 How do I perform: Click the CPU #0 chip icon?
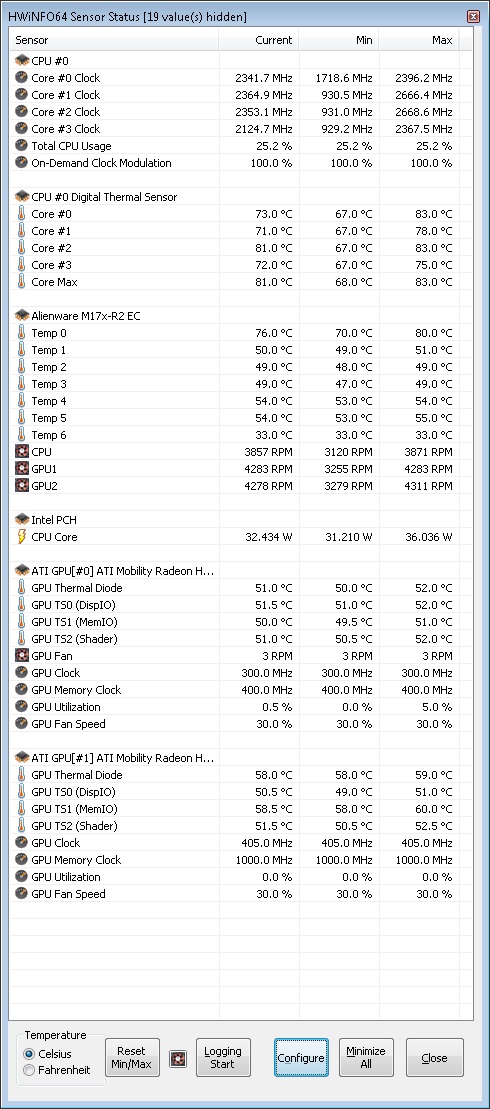tap(21, 61)
